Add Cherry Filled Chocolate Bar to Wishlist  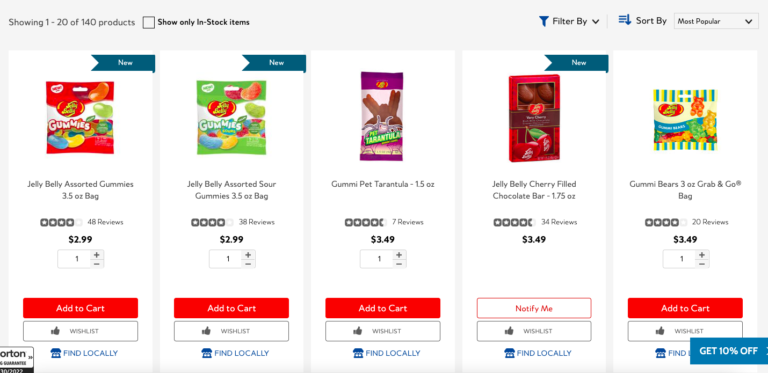534,331
